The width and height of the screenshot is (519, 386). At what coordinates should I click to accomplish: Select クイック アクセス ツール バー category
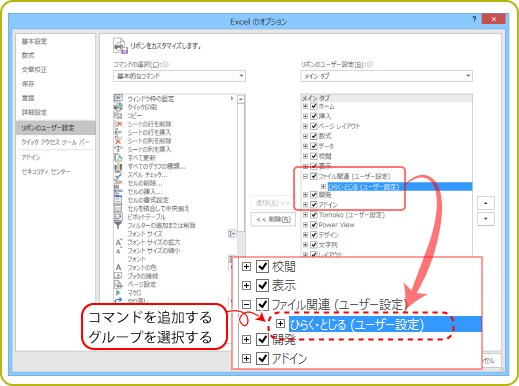[56, 142]
